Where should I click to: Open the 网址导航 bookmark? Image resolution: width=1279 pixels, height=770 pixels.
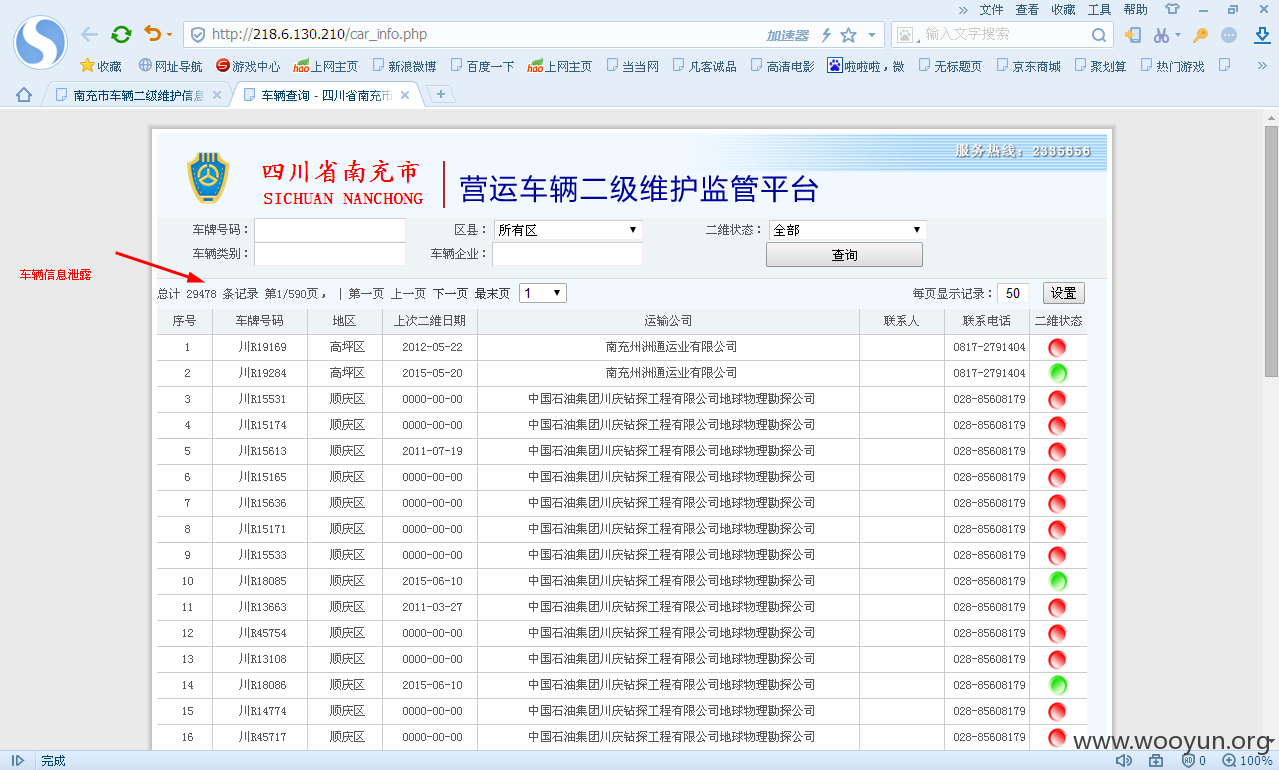170,66
